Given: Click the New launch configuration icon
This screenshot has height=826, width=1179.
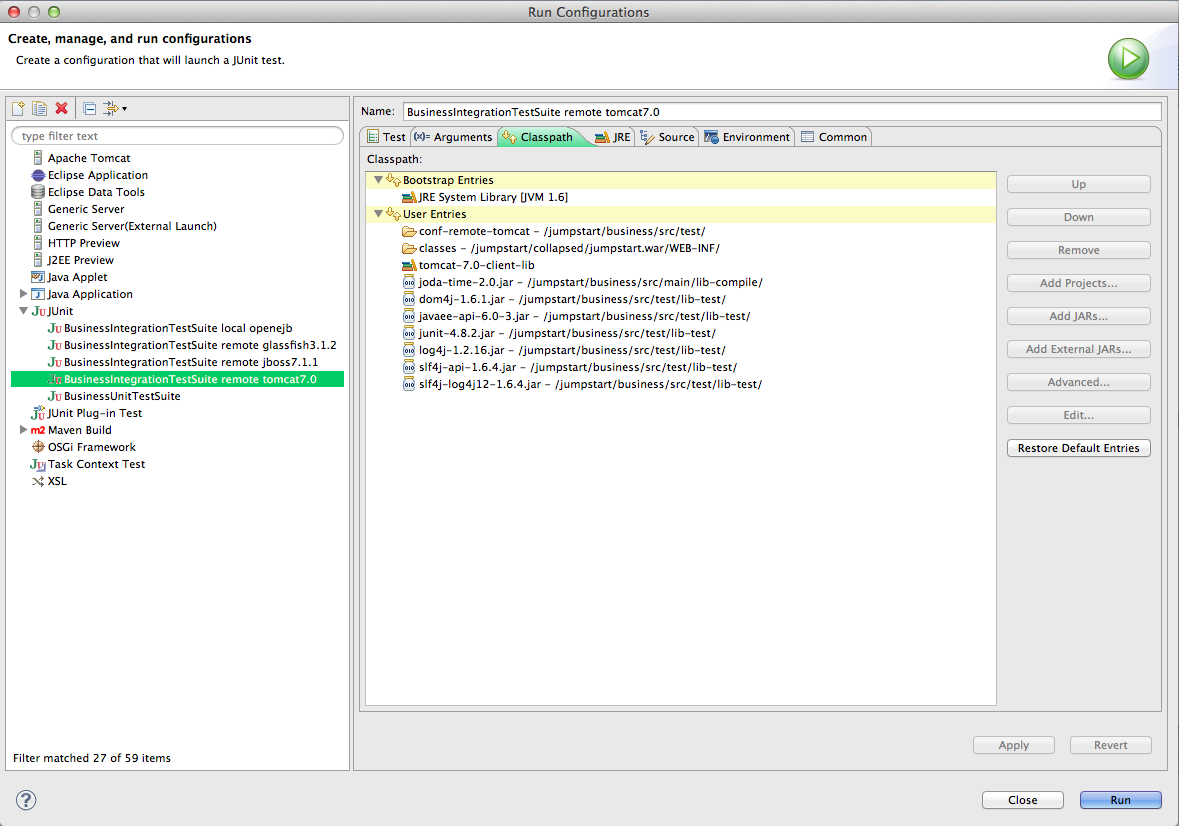Looking at the screenshot, I should [x=18, y=108].
